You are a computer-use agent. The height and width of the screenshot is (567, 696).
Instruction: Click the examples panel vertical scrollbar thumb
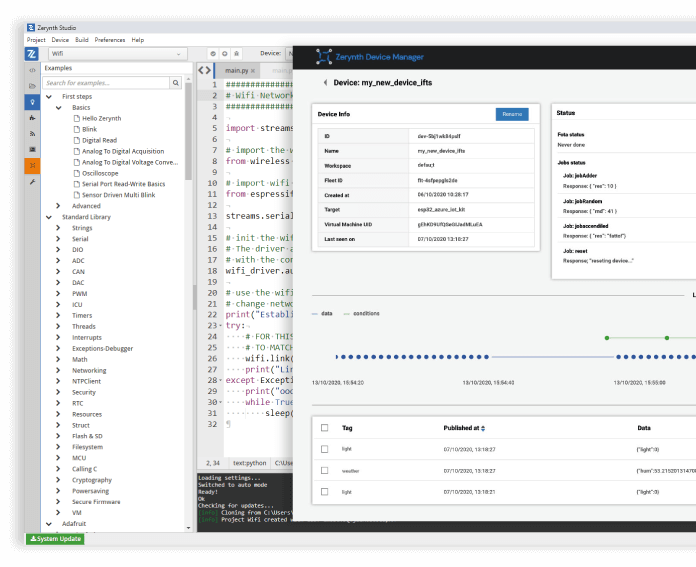click(188, 131)
